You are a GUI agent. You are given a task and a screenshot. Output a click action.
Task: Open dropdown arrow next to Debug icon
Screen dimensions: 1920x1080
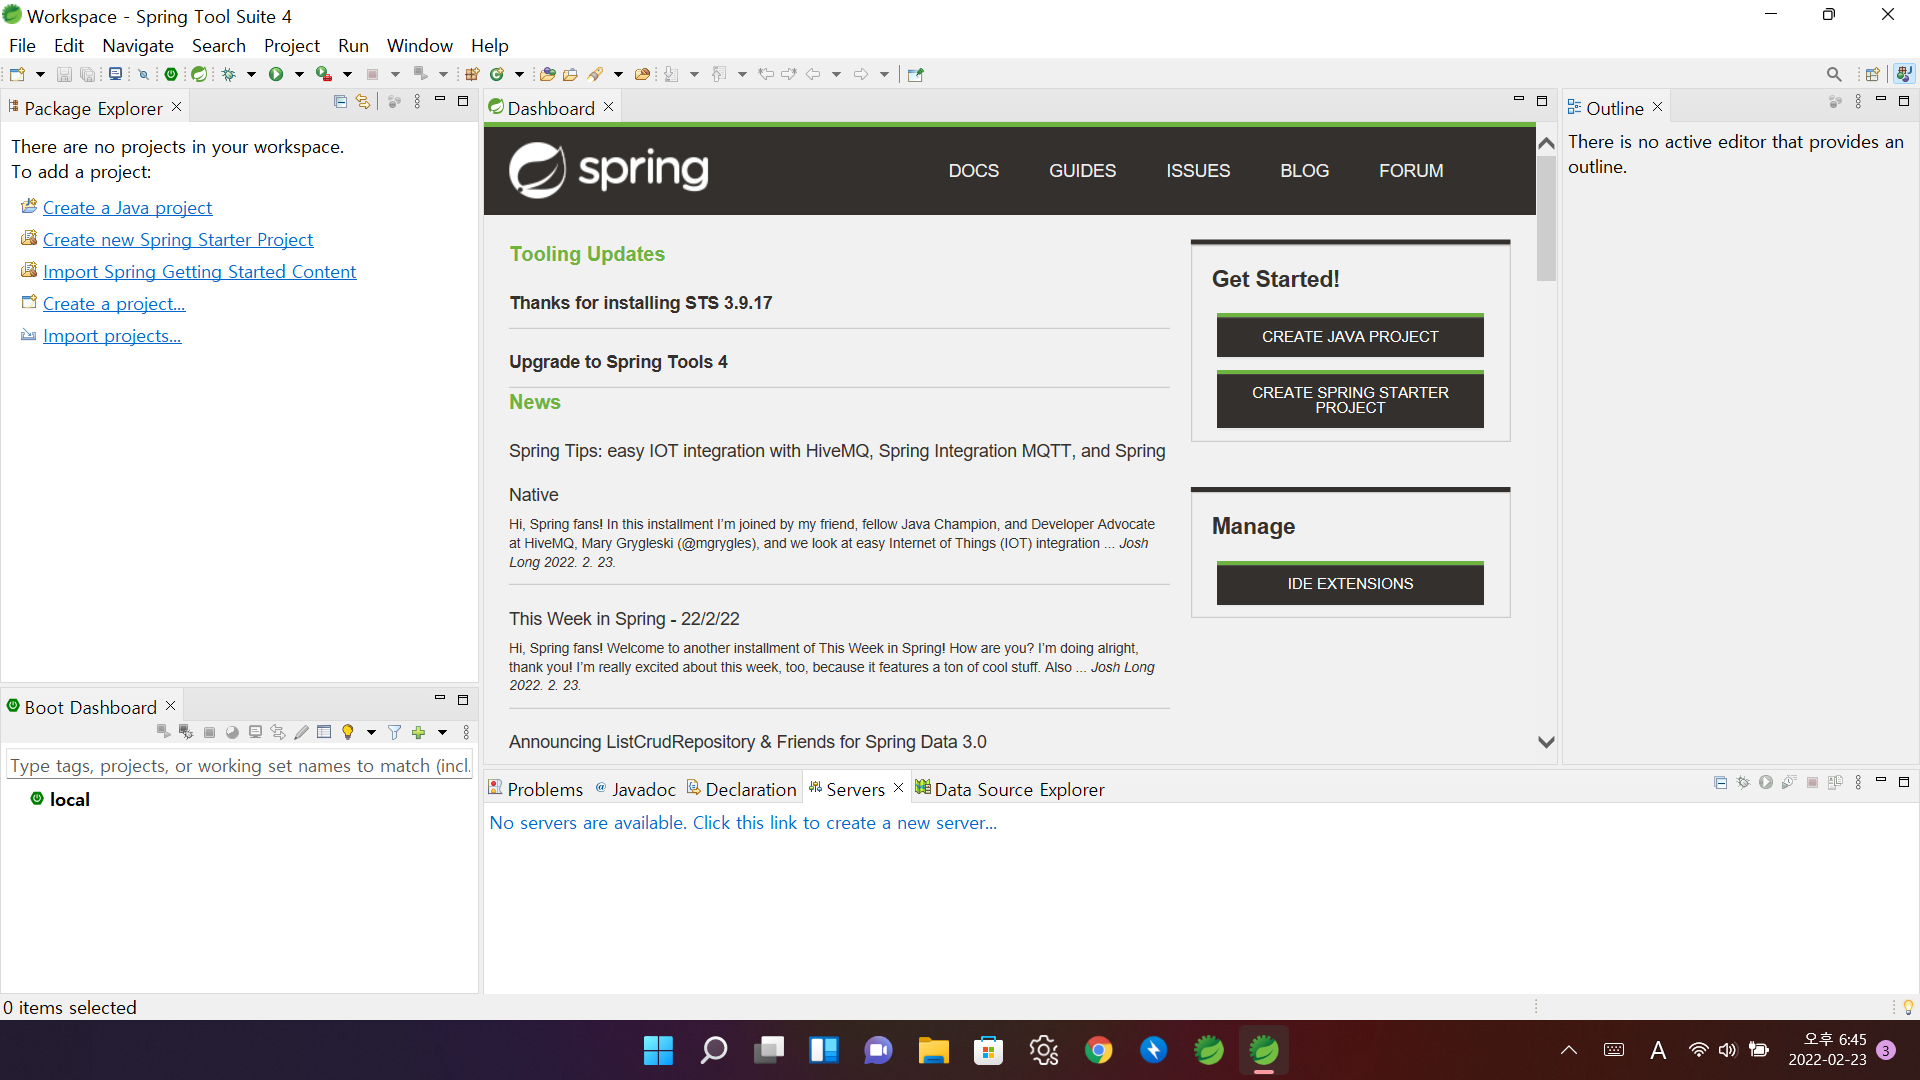tap(251, 74)
